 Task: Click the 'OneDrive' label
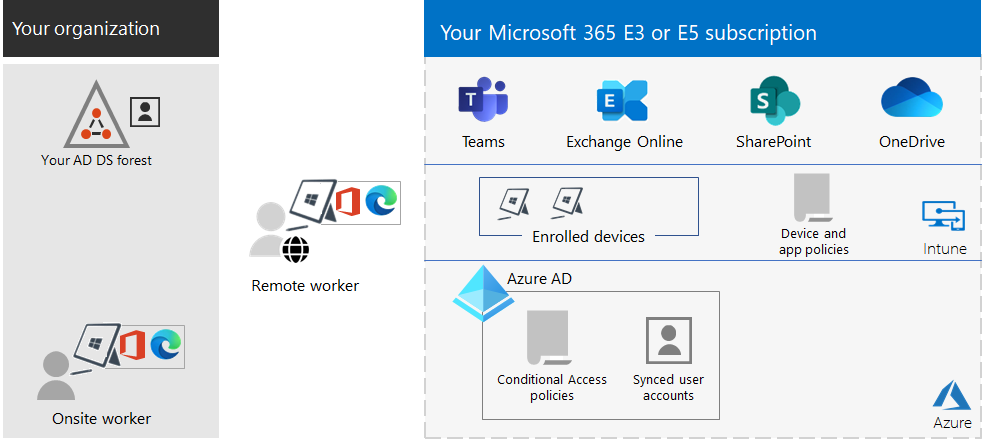(912, 142)
